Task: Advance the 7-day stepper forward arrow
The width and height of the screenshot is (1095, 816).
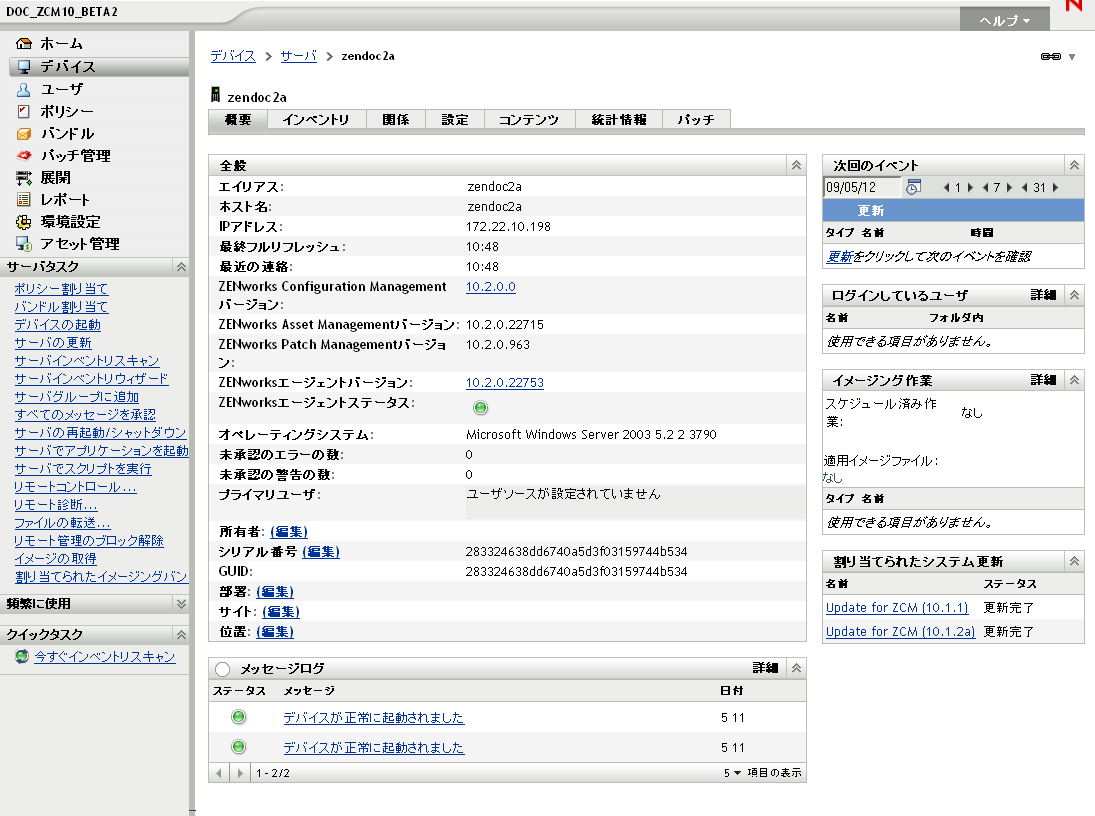Action: pyautogui.click(x=1009, y=188)
